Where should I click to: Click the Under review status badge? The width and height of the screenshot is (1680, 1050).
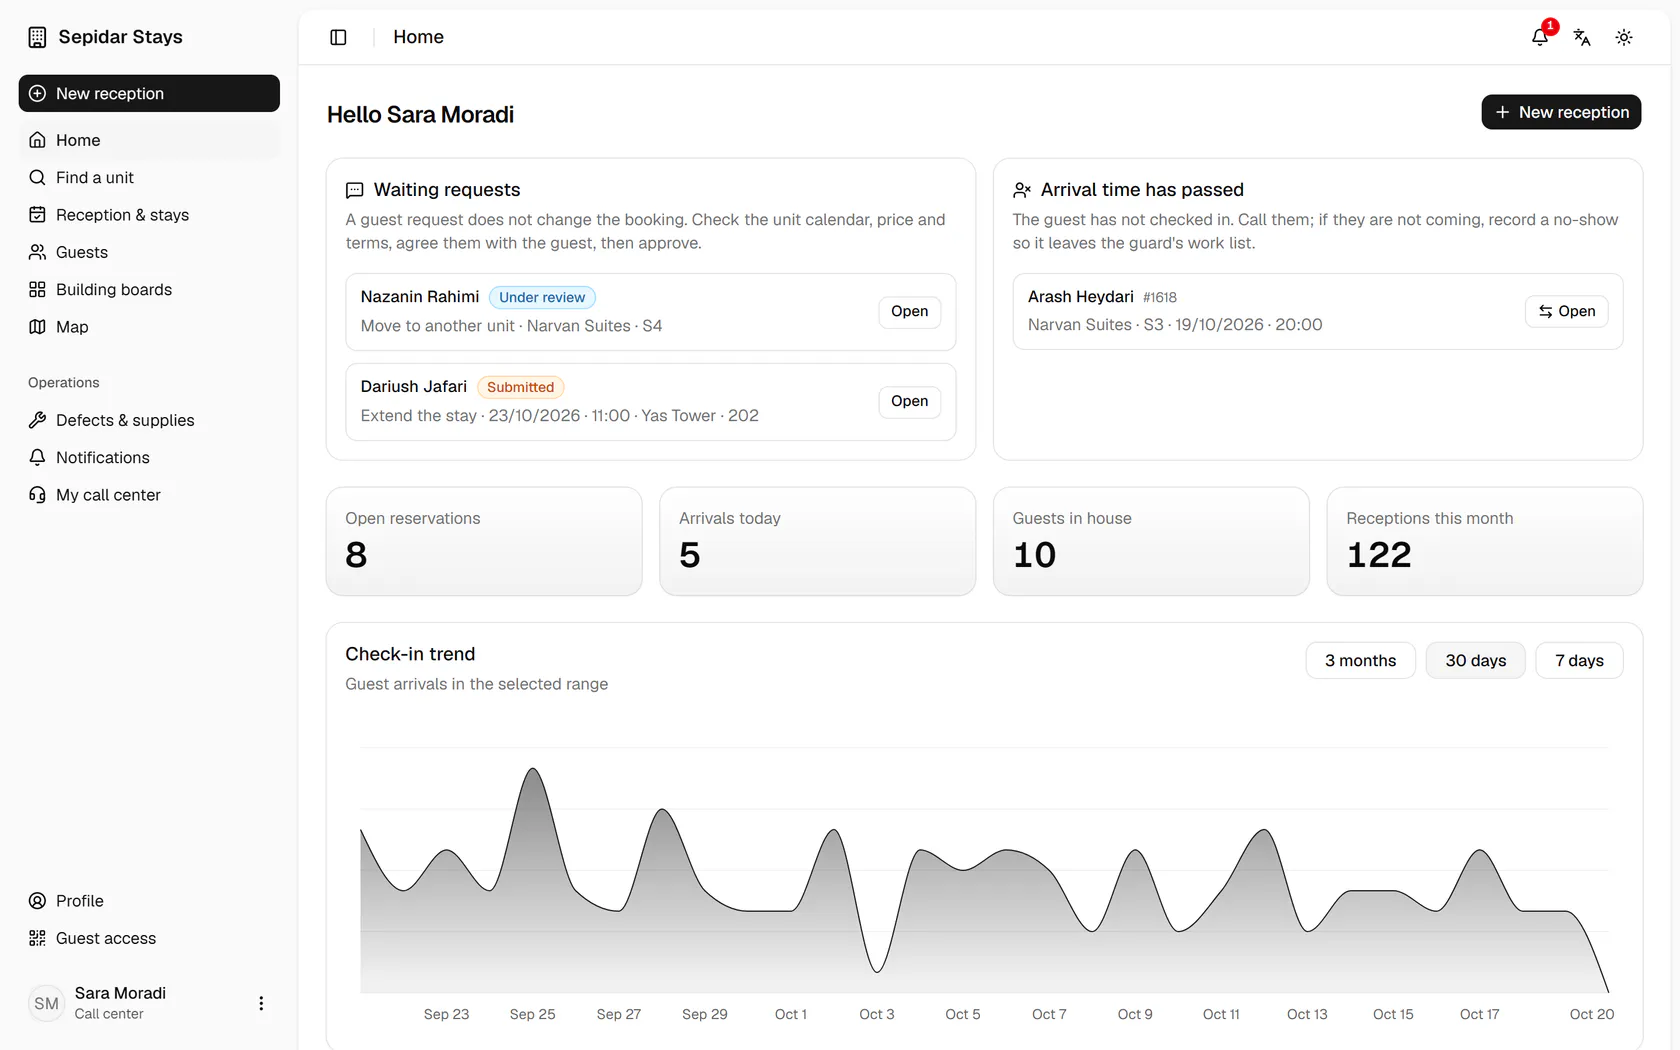tap(542, 297)
